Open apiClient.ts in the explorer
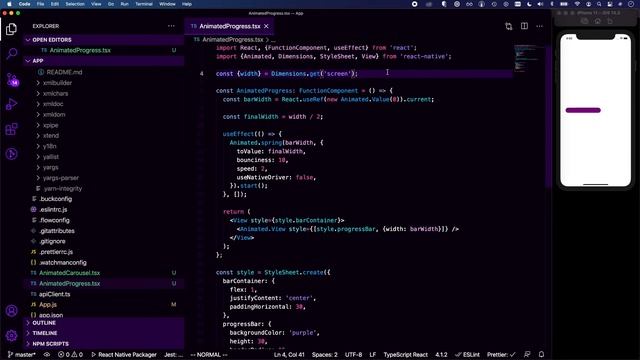640x360 pixels. [x=54, y=294]
